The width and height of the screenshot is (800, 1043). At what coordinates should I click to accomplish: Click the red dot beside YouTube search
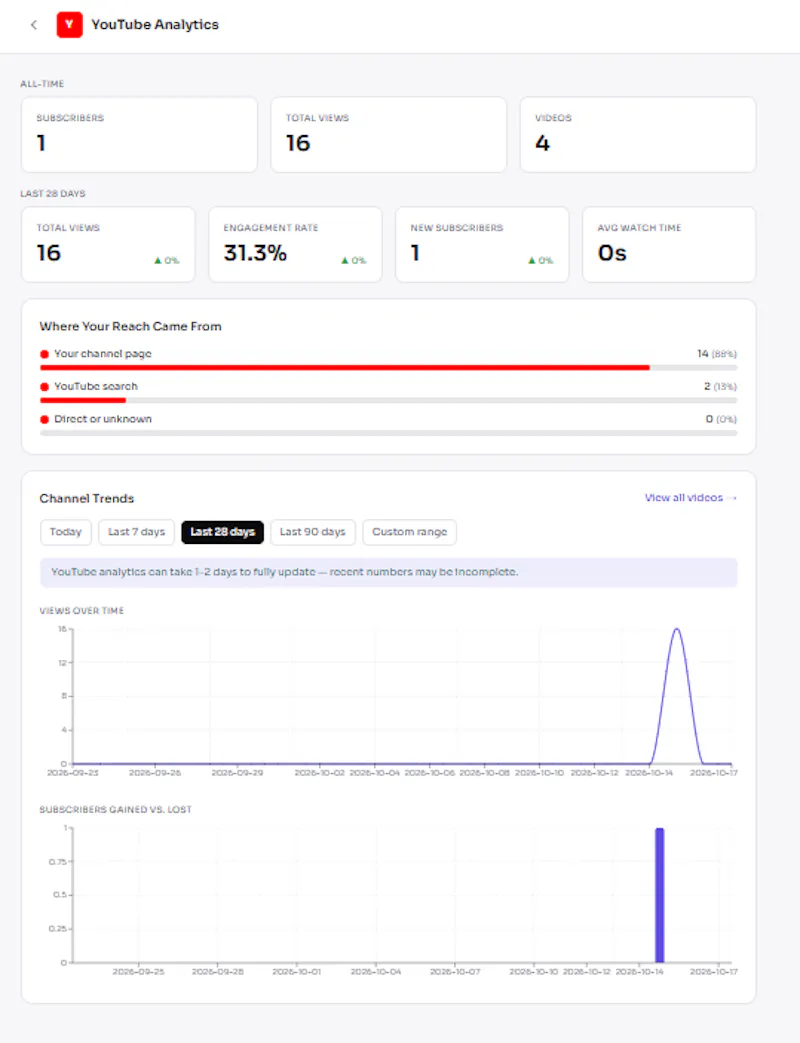[x=45, y=386]
